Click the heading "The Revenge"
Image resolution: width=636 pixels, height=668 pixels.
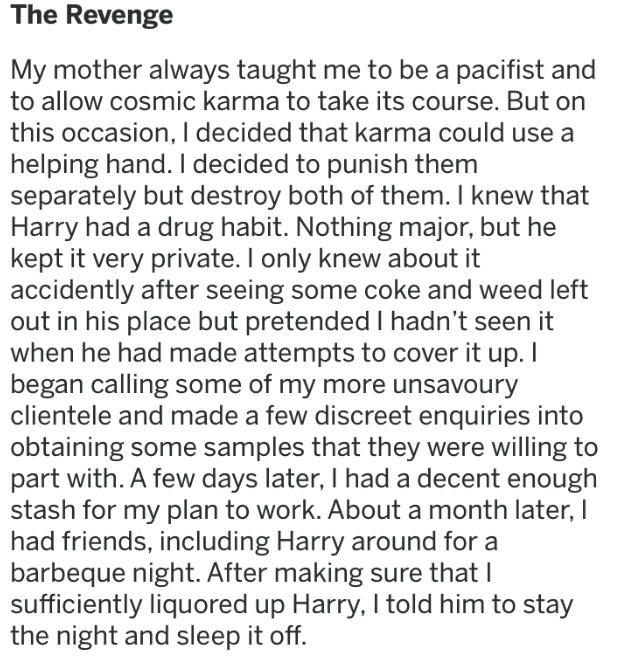tap(91, 16)
